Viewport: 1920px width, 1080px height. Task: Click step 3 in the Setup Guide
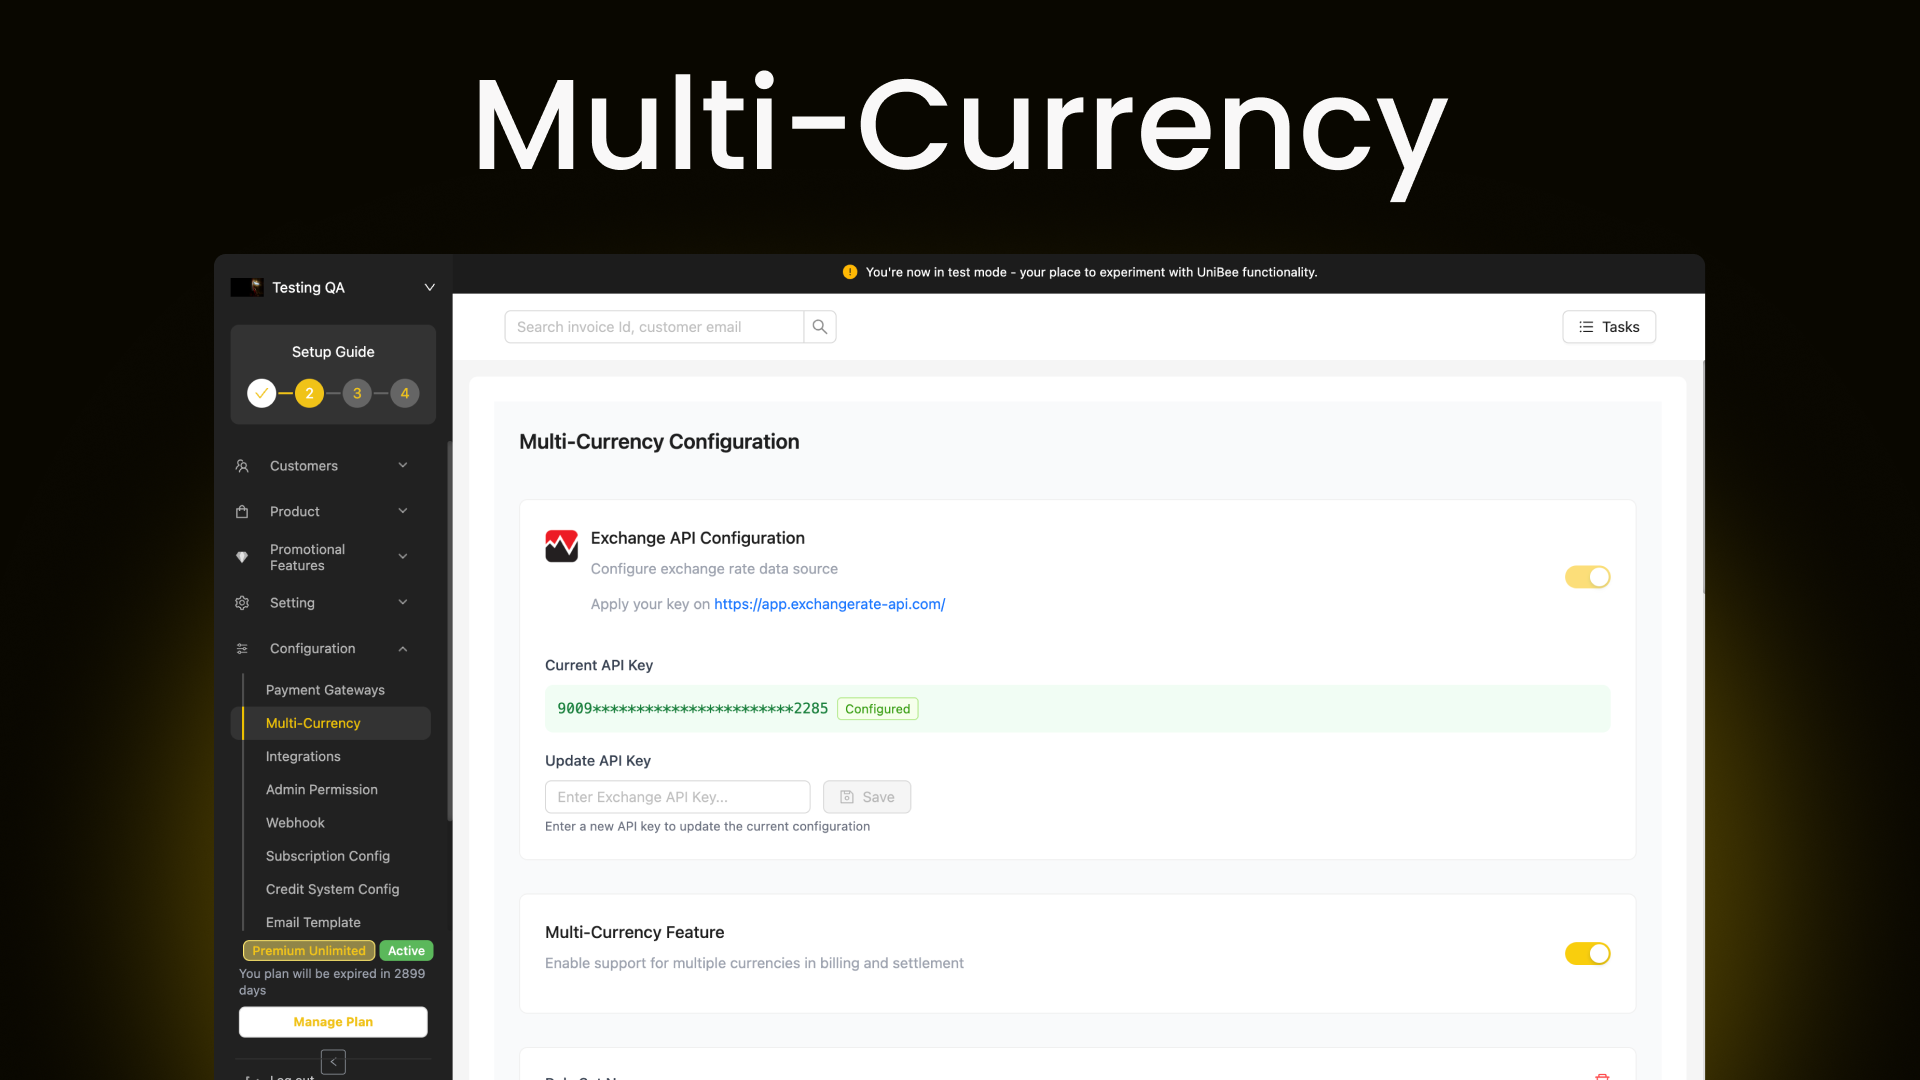357,393
